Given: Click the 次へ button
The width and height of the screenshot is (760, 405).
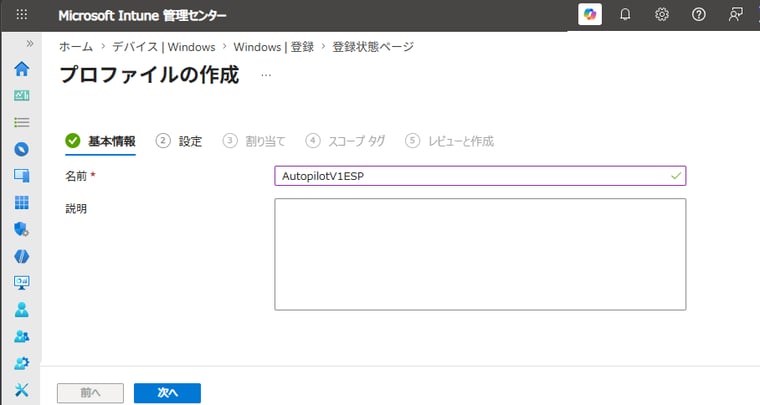Looking at the screenshot, I should 167,393.
